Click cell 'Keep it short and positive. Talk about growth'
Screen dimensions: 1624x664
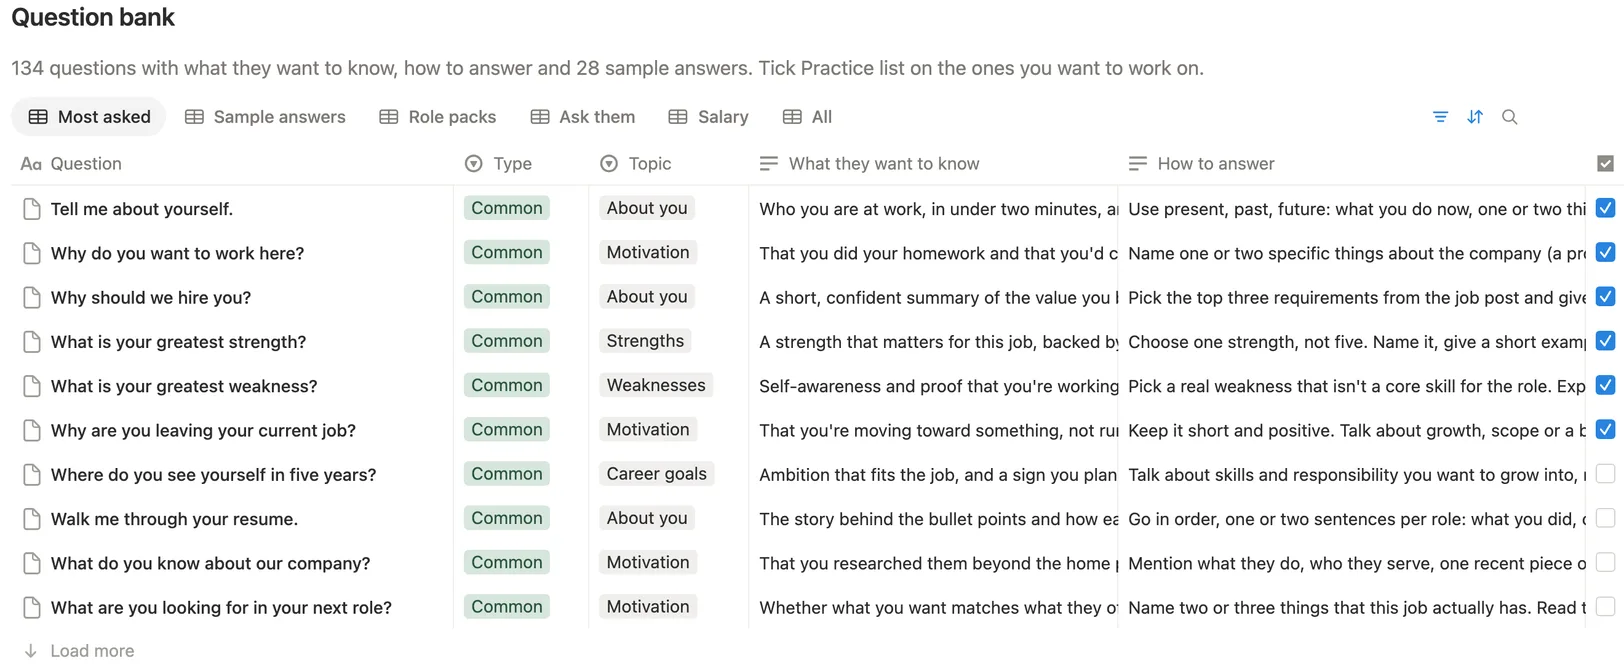coord(1353,430)
